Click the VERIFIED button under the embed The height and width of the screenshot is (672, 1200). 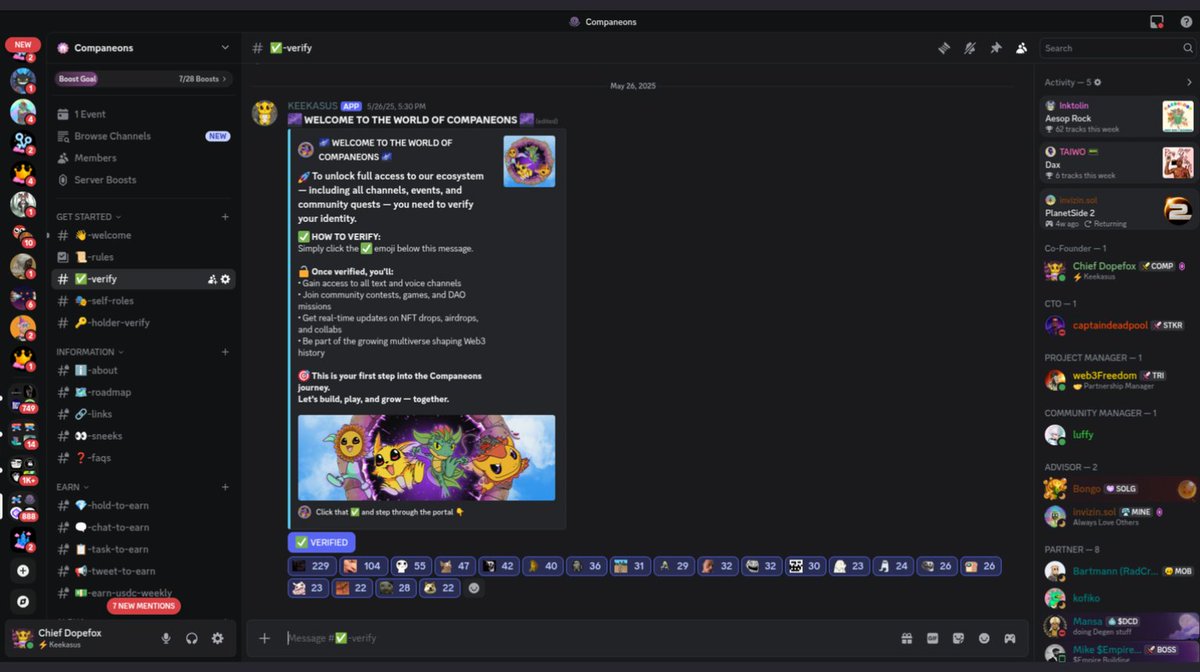(x=321, y=542)
